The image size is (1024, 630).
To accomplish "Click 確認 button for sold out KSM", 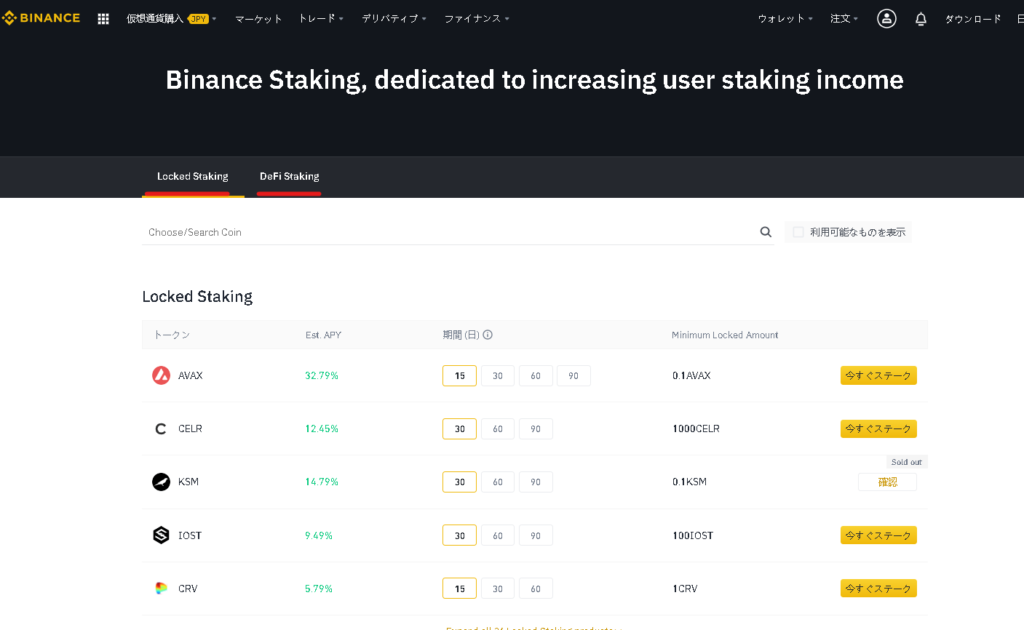I will tap(888, 482).
